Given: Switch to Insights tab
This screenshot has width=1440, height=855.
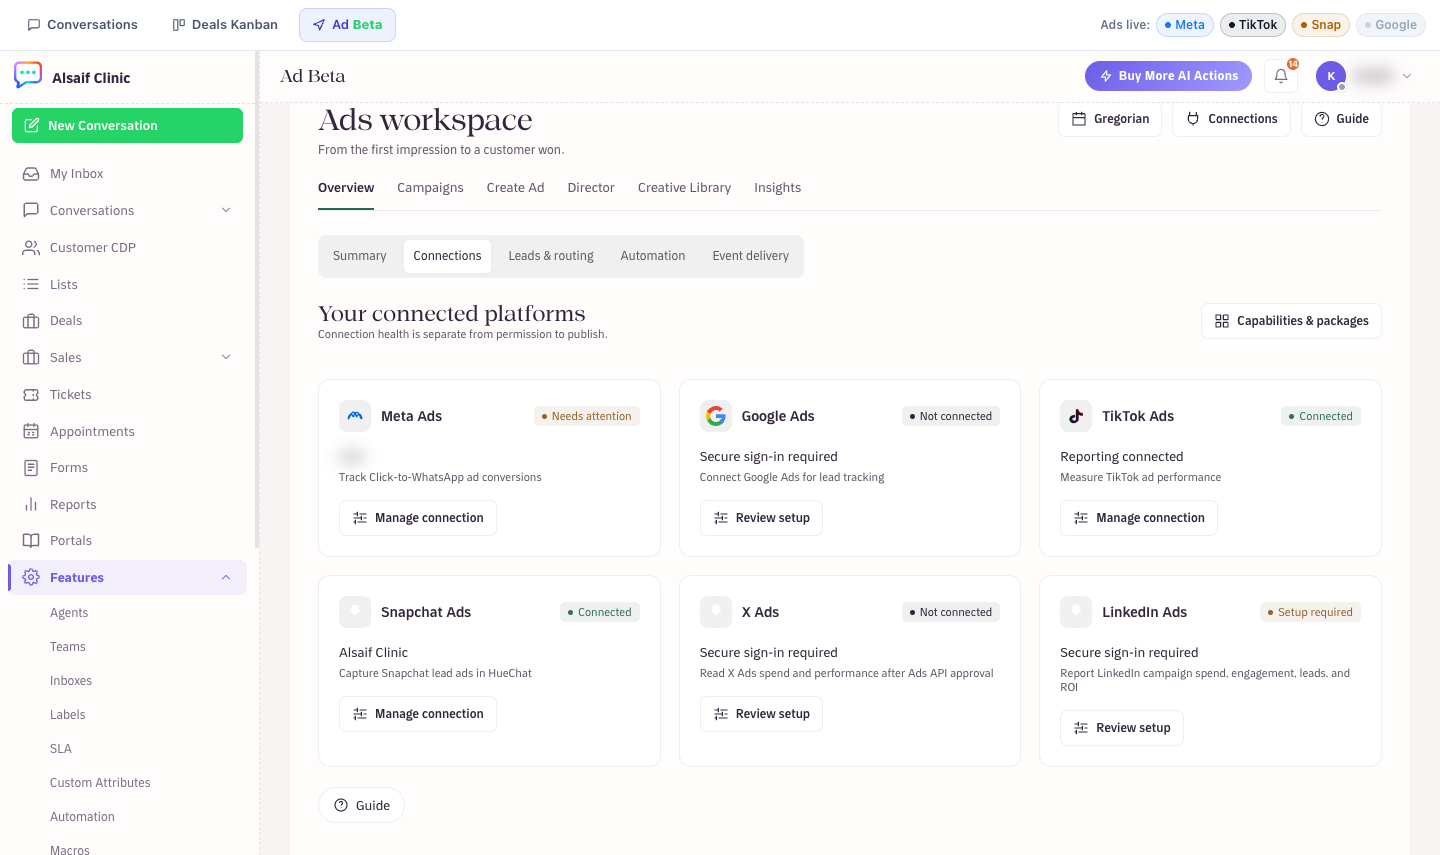Looking at the screenshot, I should 777,188.
